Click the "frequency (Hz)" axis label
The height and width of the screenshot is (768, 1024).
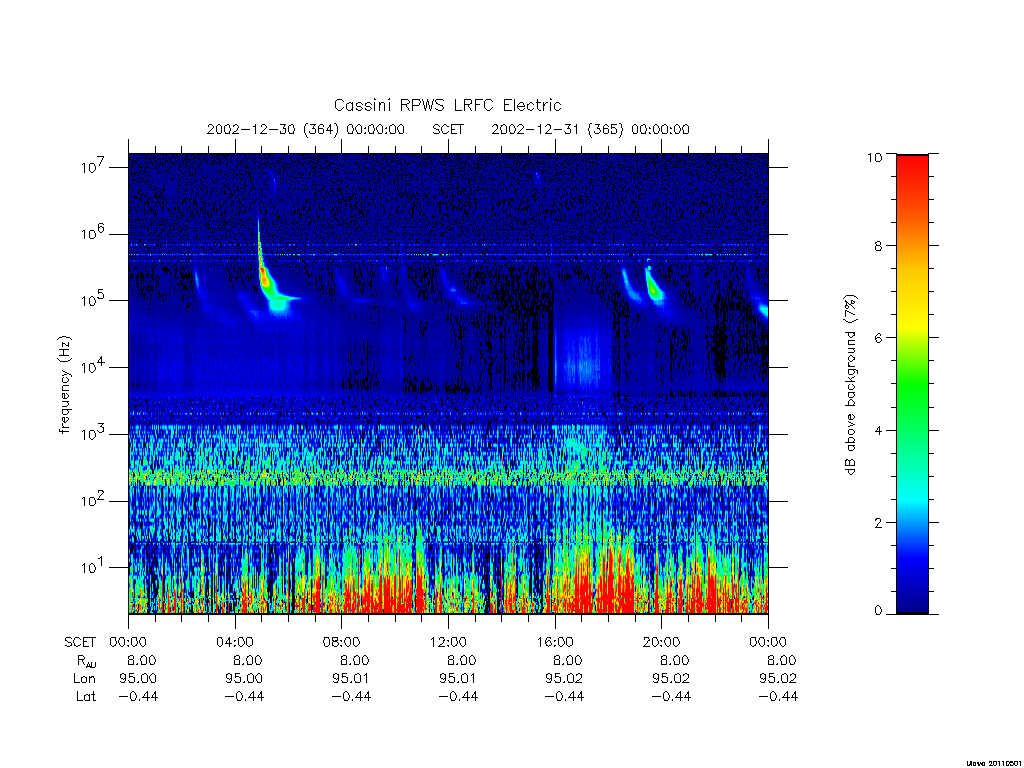pyautogui.click(x=65, y=385)
